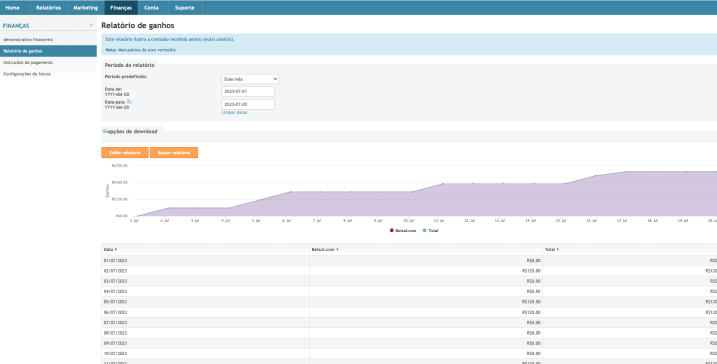Click Betsul.com value in 02/07/2023 row

531,271
